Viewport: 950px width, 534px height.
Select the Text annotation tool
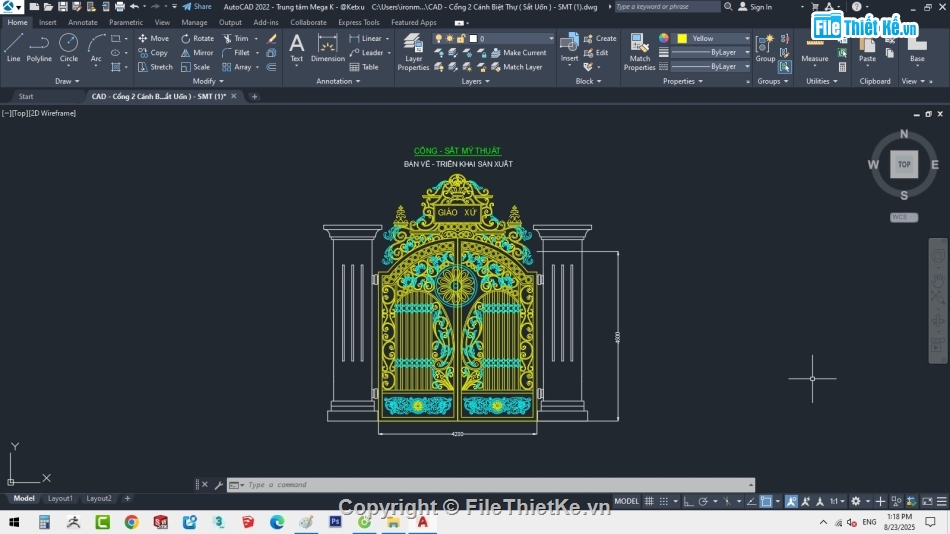(x=296, y=48)
